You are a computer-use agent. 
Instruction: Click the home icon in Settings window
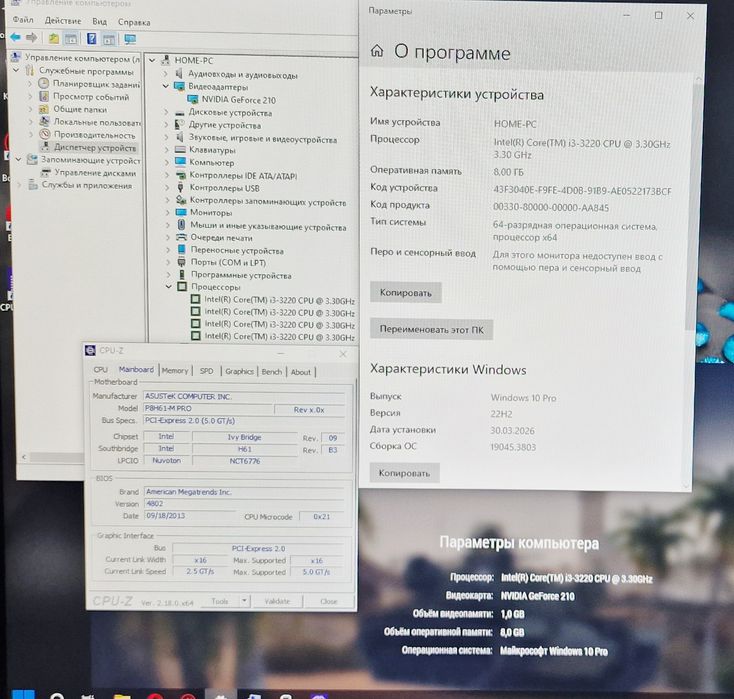[x=377, y=51]
